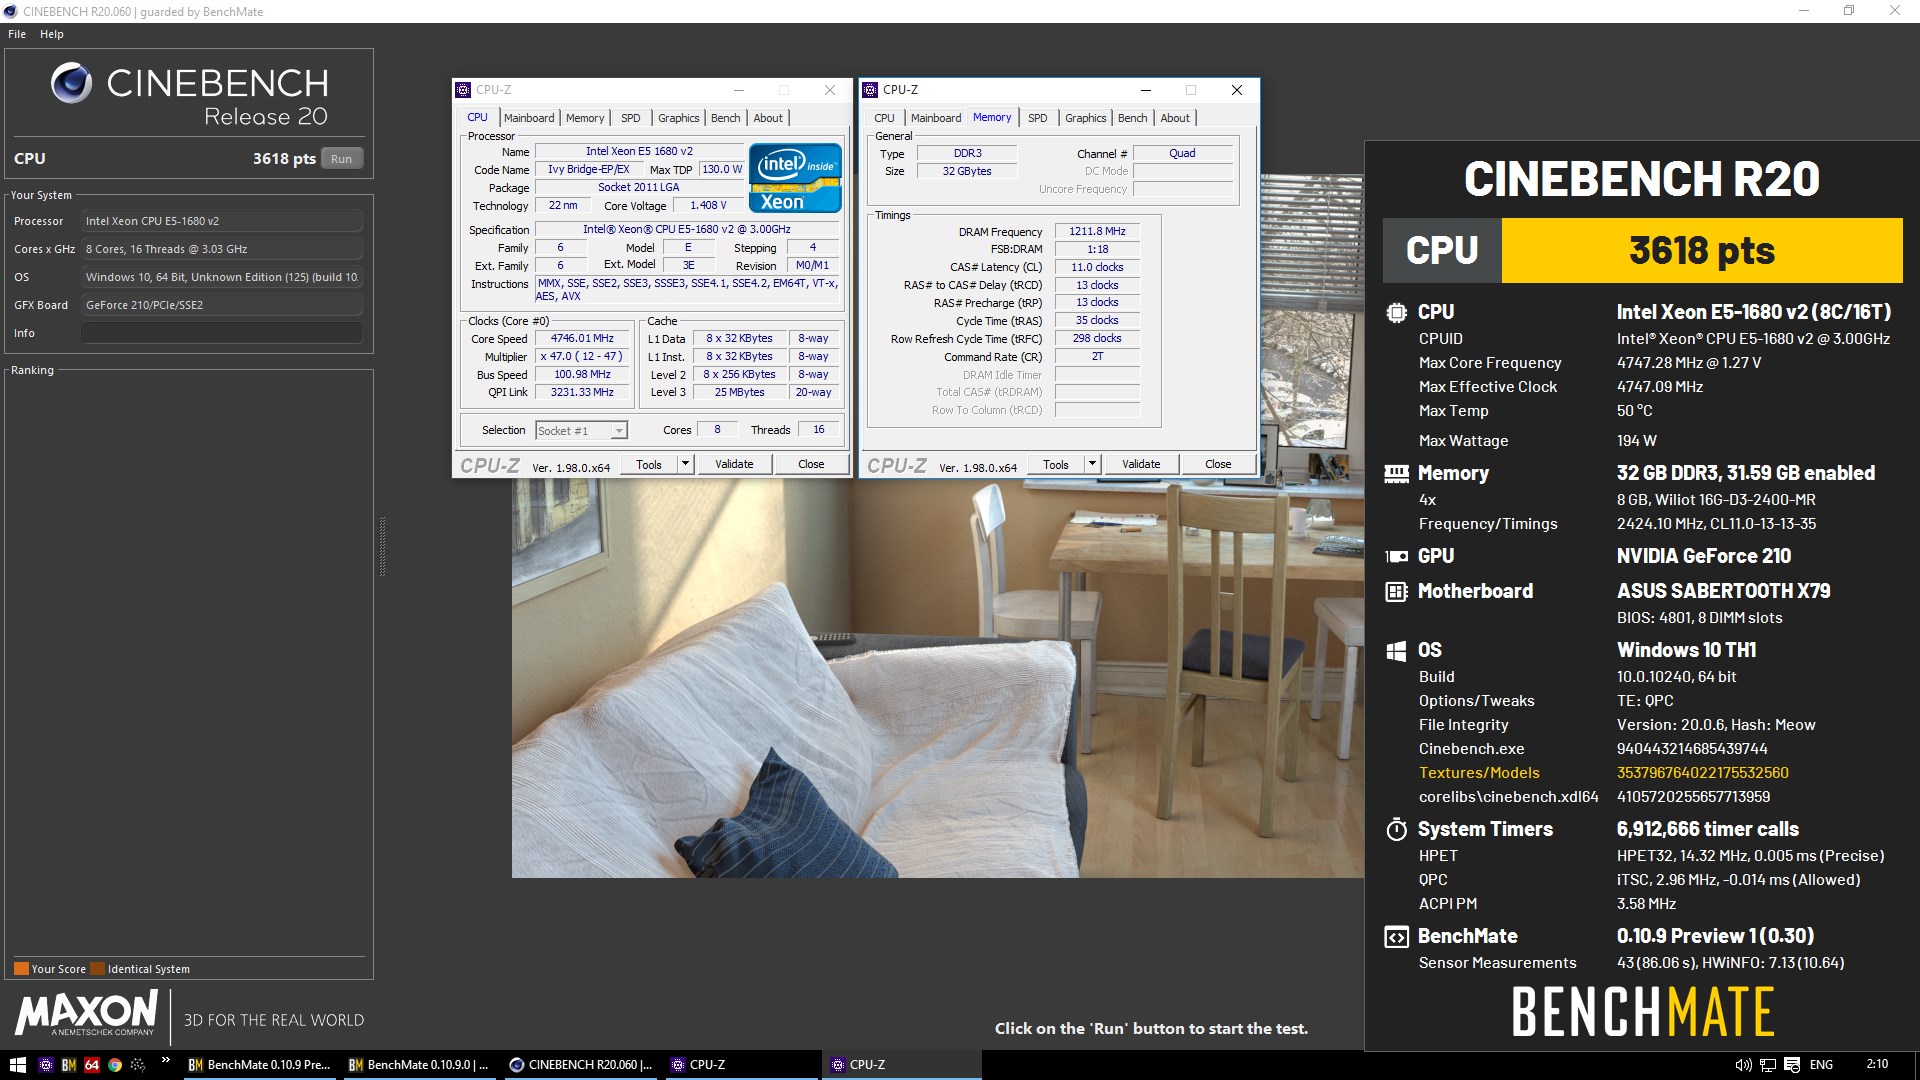The image size is (1920, 1080).
Task: Click the BenchMate Motherboard section icon
Action: (1396, 592)
